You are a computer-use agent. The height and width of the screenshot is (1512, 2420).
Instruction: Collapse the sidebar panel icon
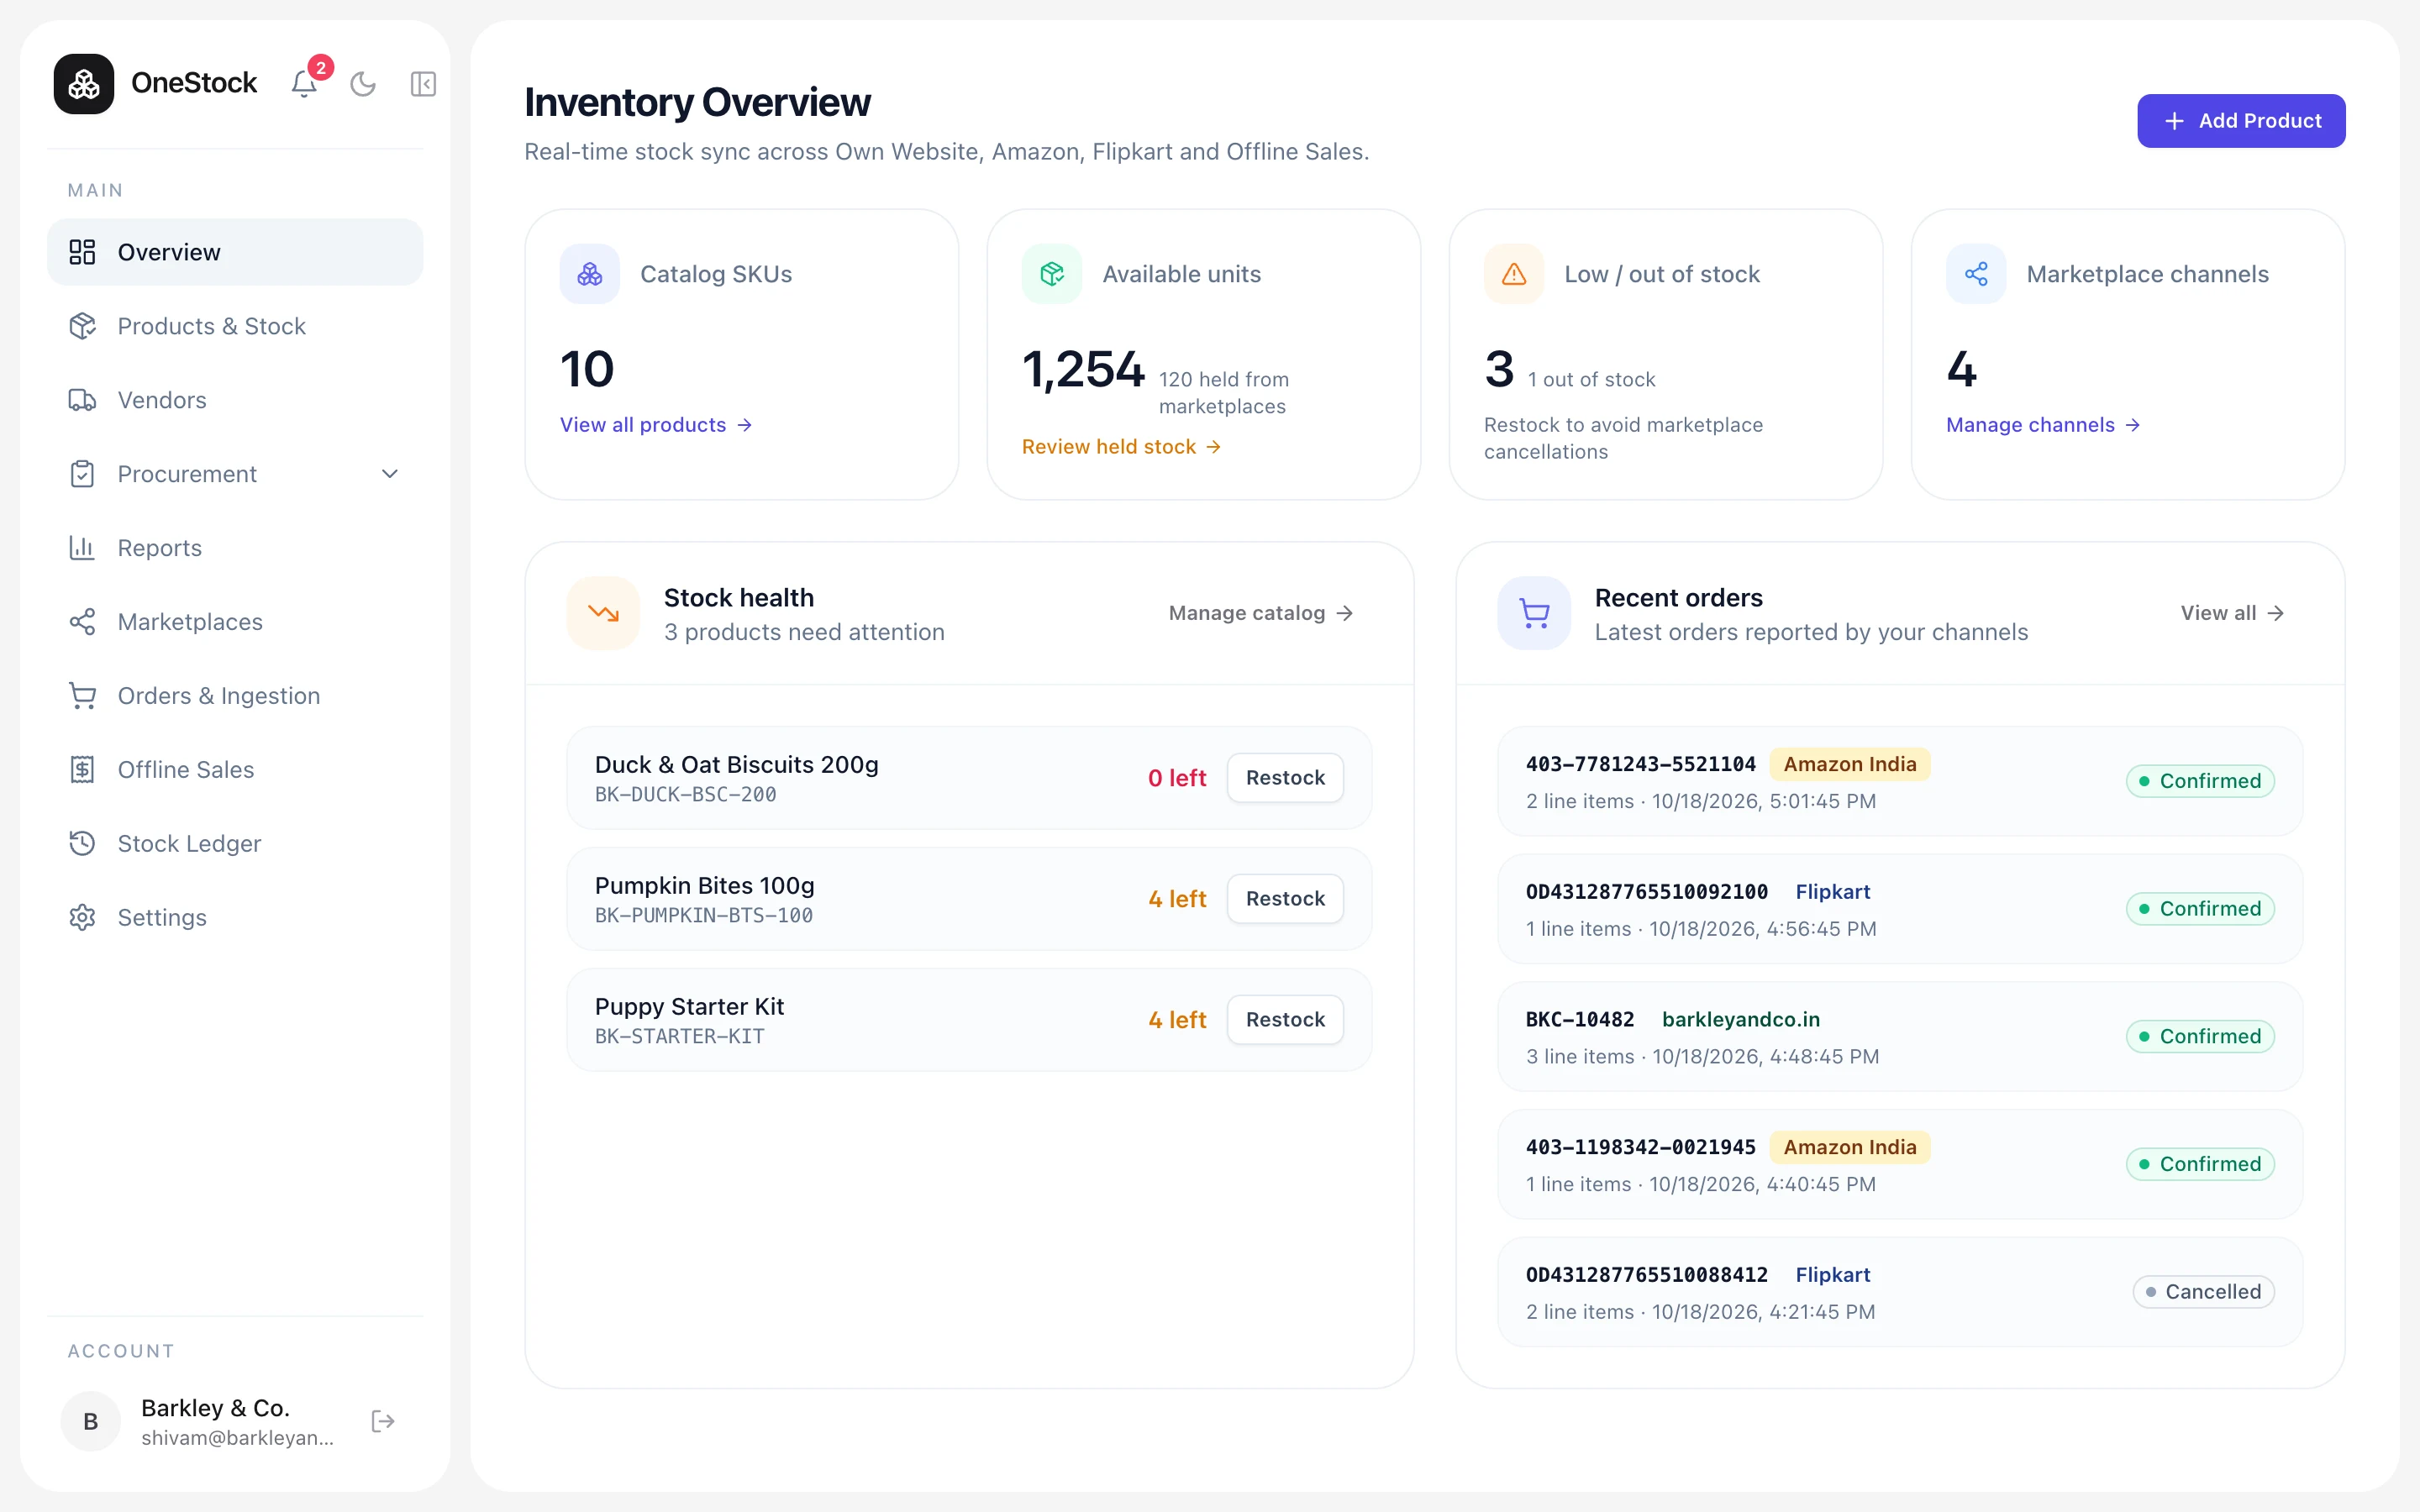tap(423, 84)
